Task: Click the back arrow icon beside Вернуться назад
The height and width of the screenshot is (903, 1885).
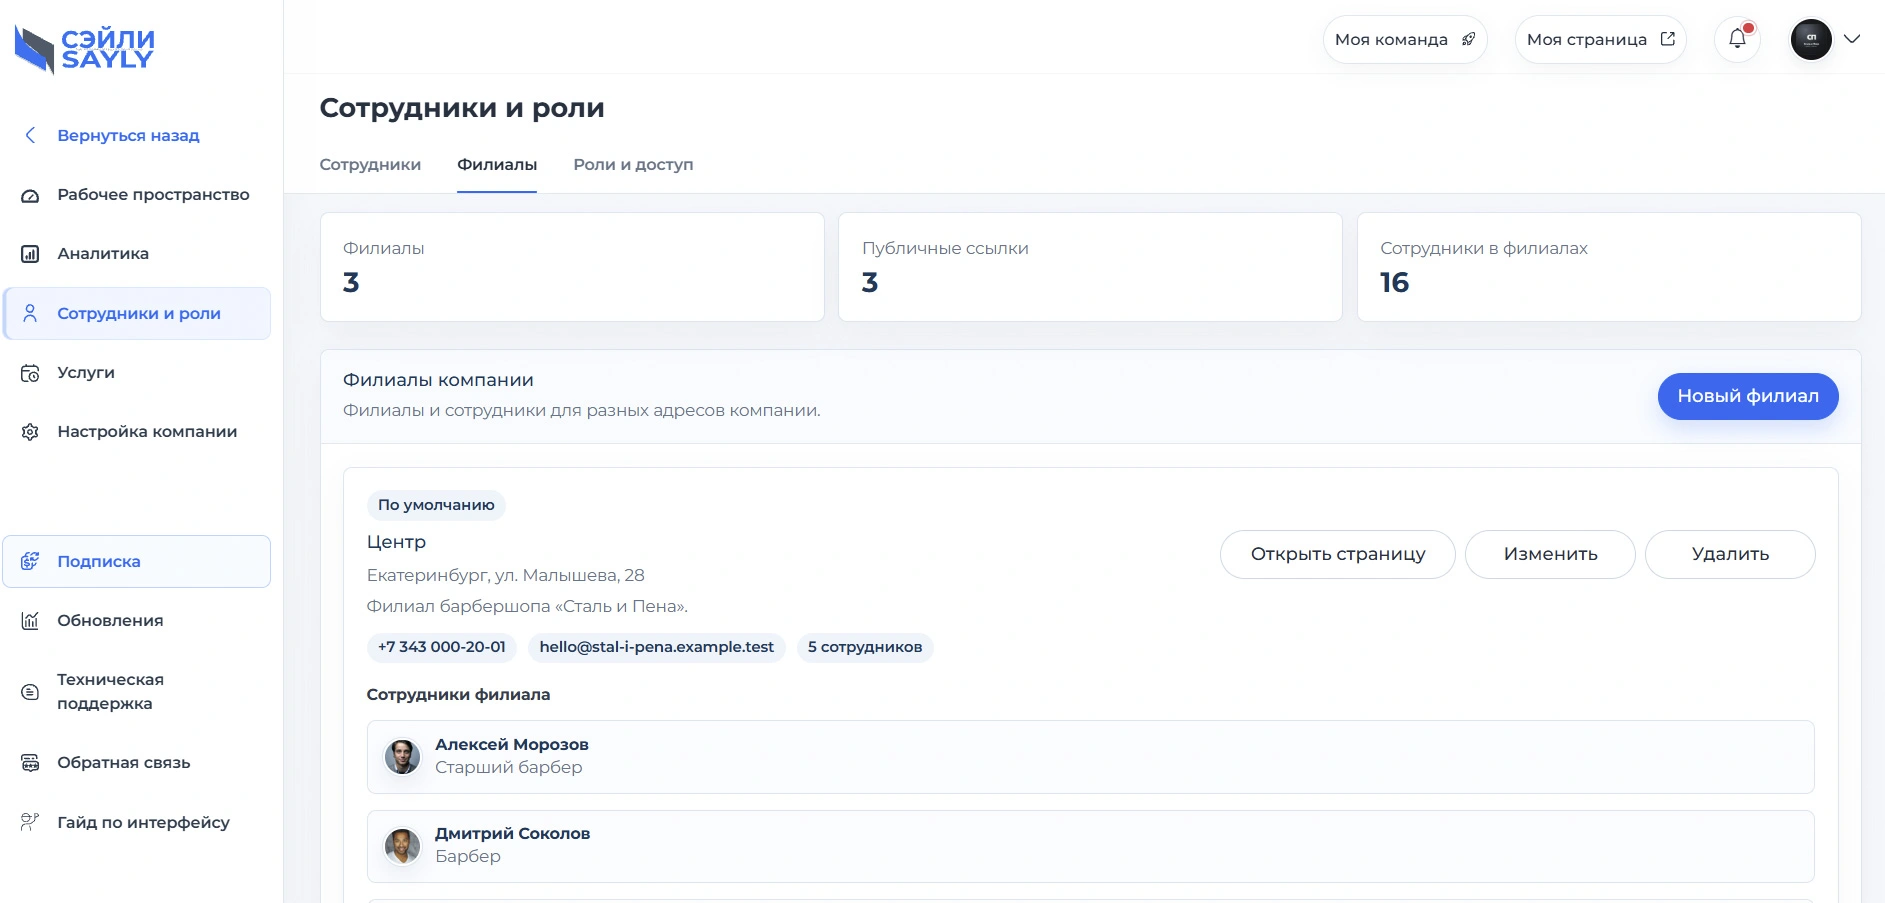Action: coord(30,135)
